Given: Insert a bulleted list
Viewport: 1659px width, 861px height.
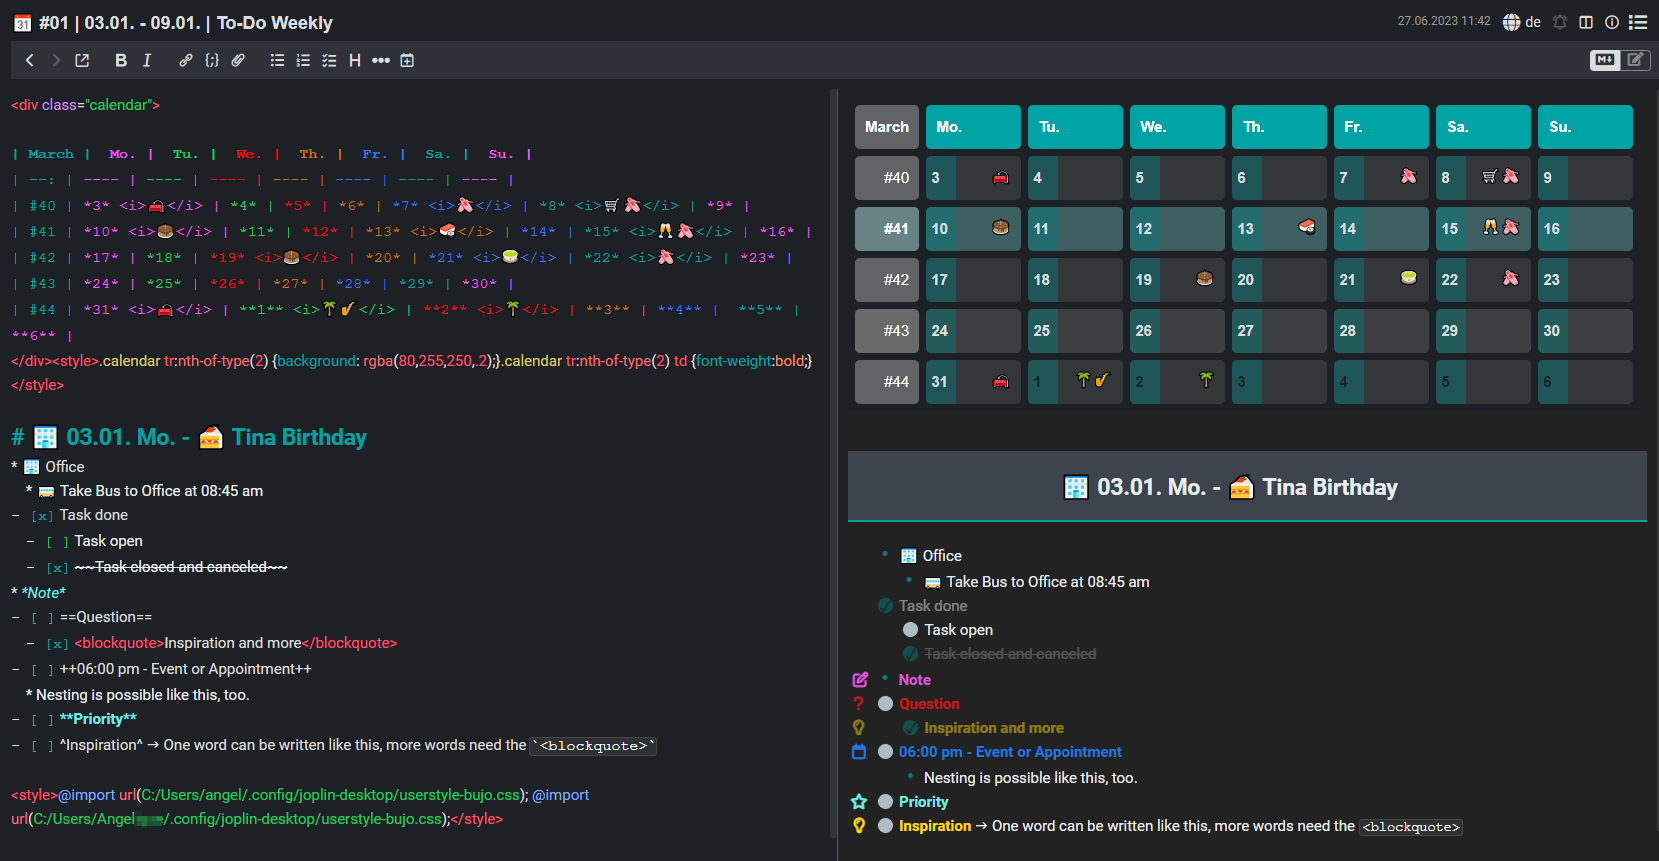Looking at the screenshot, I should pyautogui.click(x=277, y=60).
